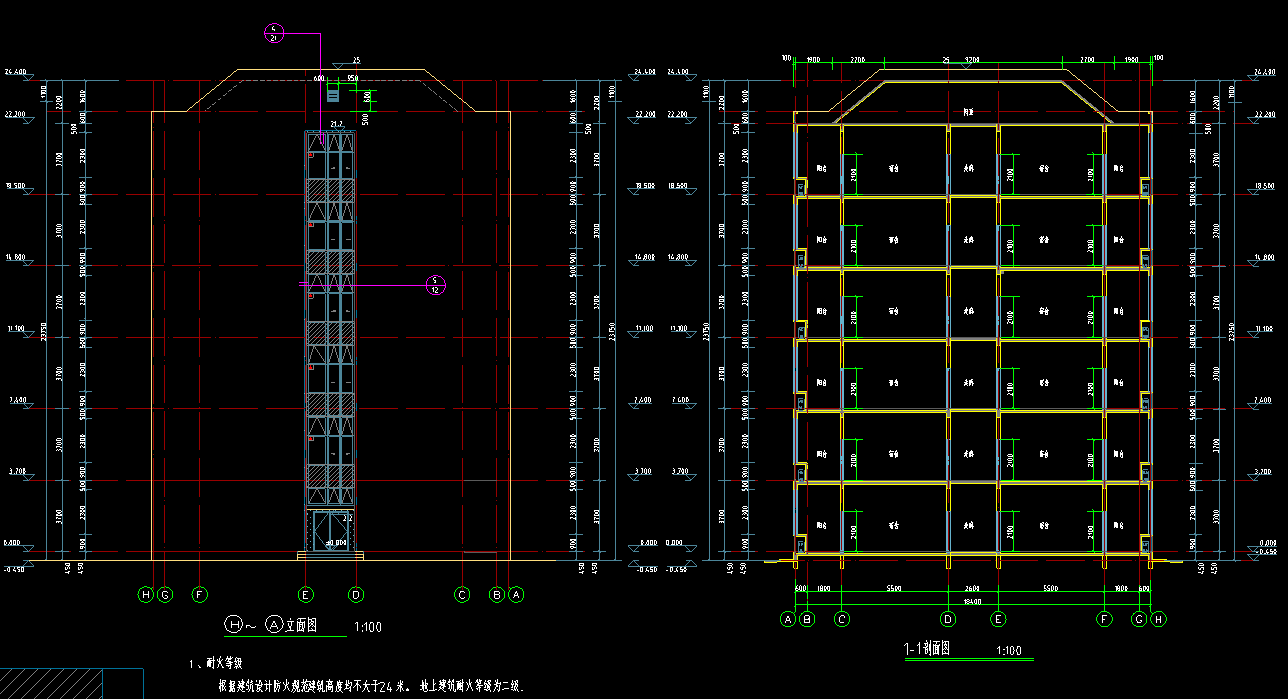Click the magenta detail callout bubble 4/21
The image size is (1288, 699).
(x=274, y=34)
